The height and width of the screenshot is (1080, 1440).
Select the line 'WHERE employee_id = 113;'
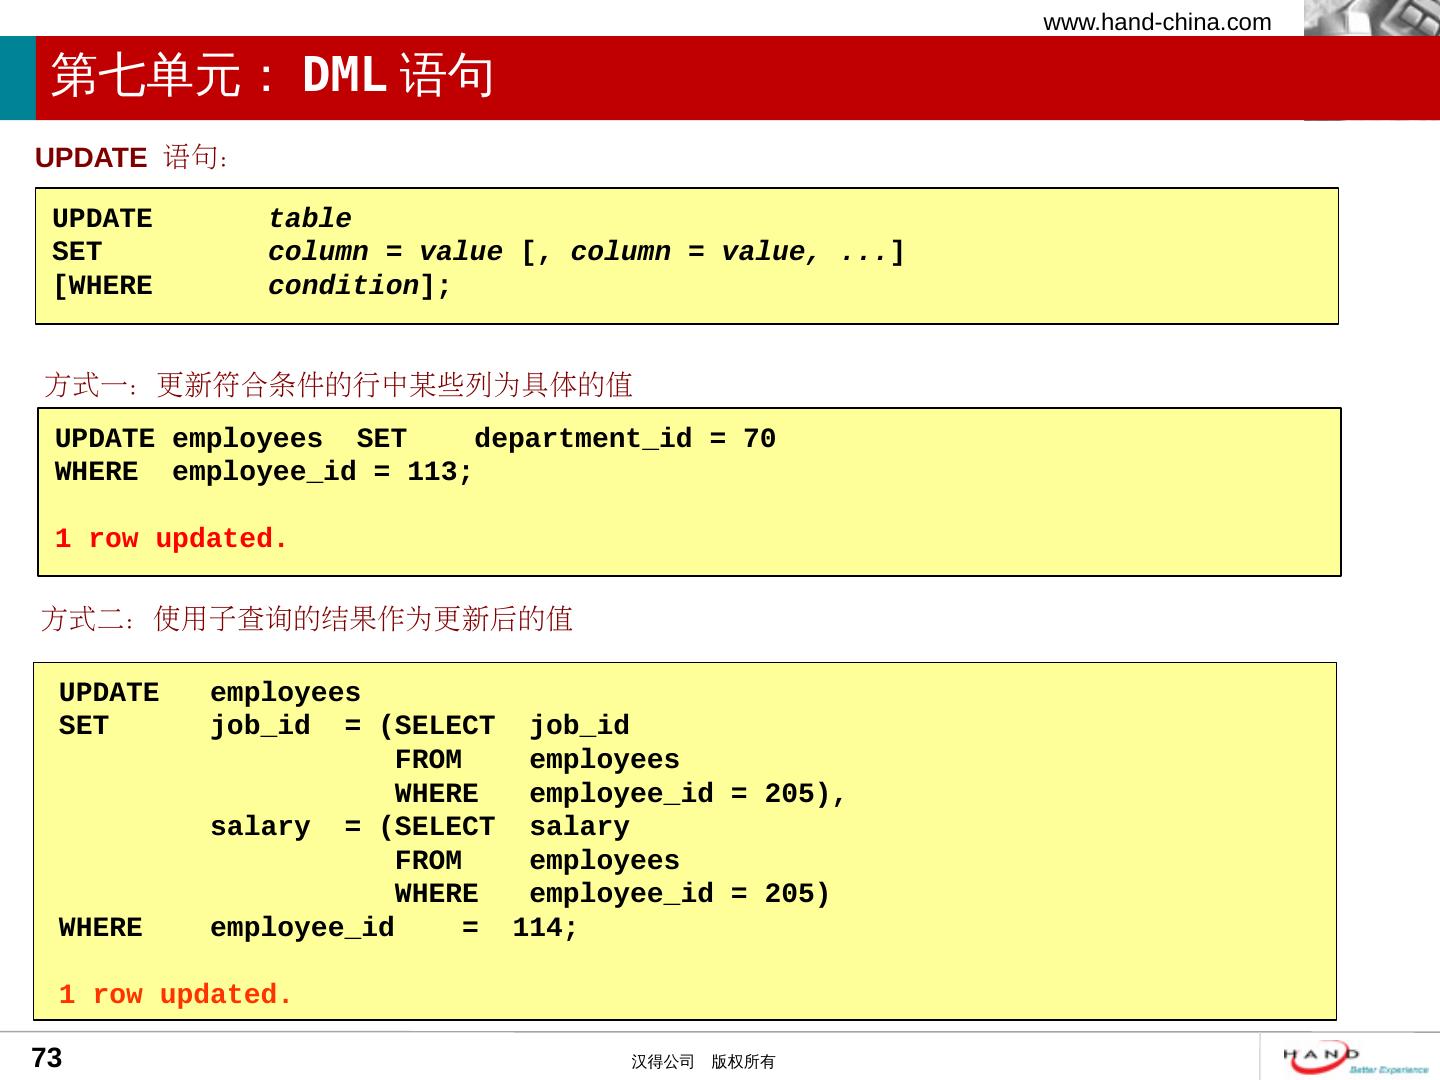point(264,472)
